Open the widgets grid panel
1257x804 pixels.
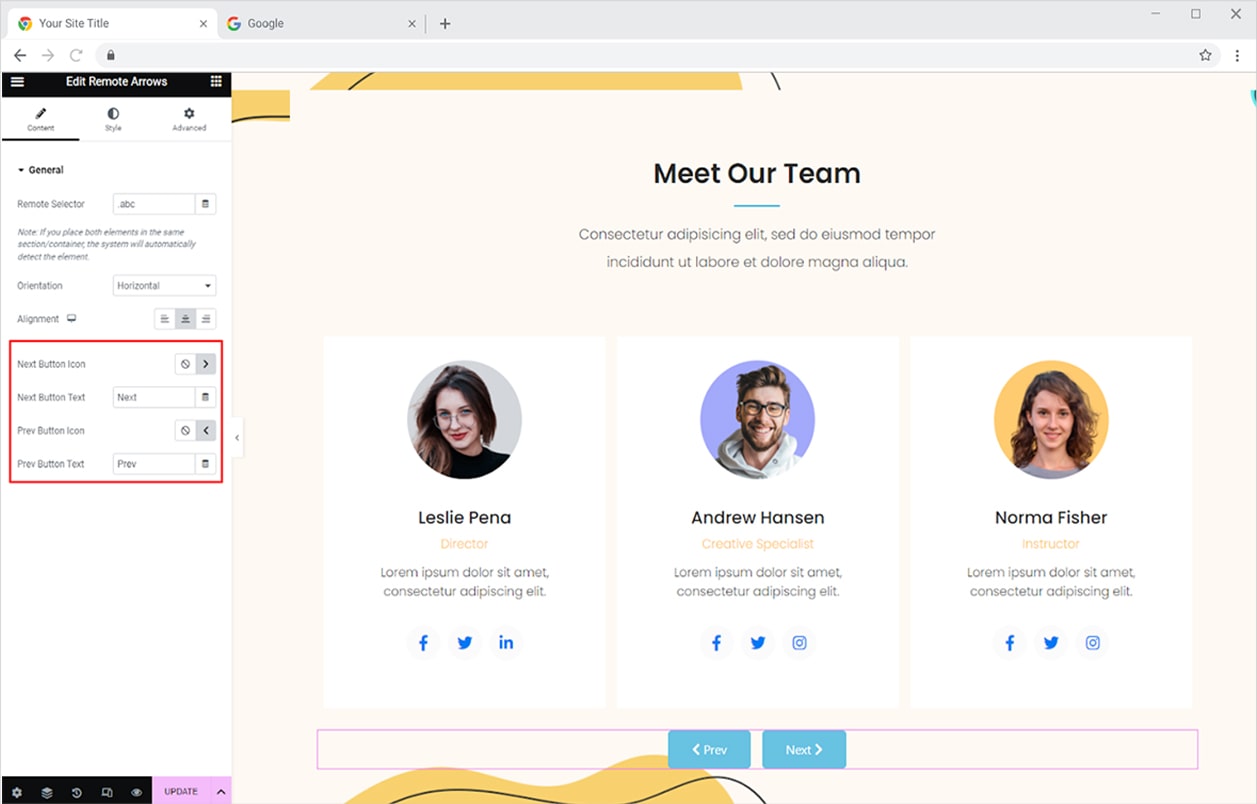tap(216, 82)
